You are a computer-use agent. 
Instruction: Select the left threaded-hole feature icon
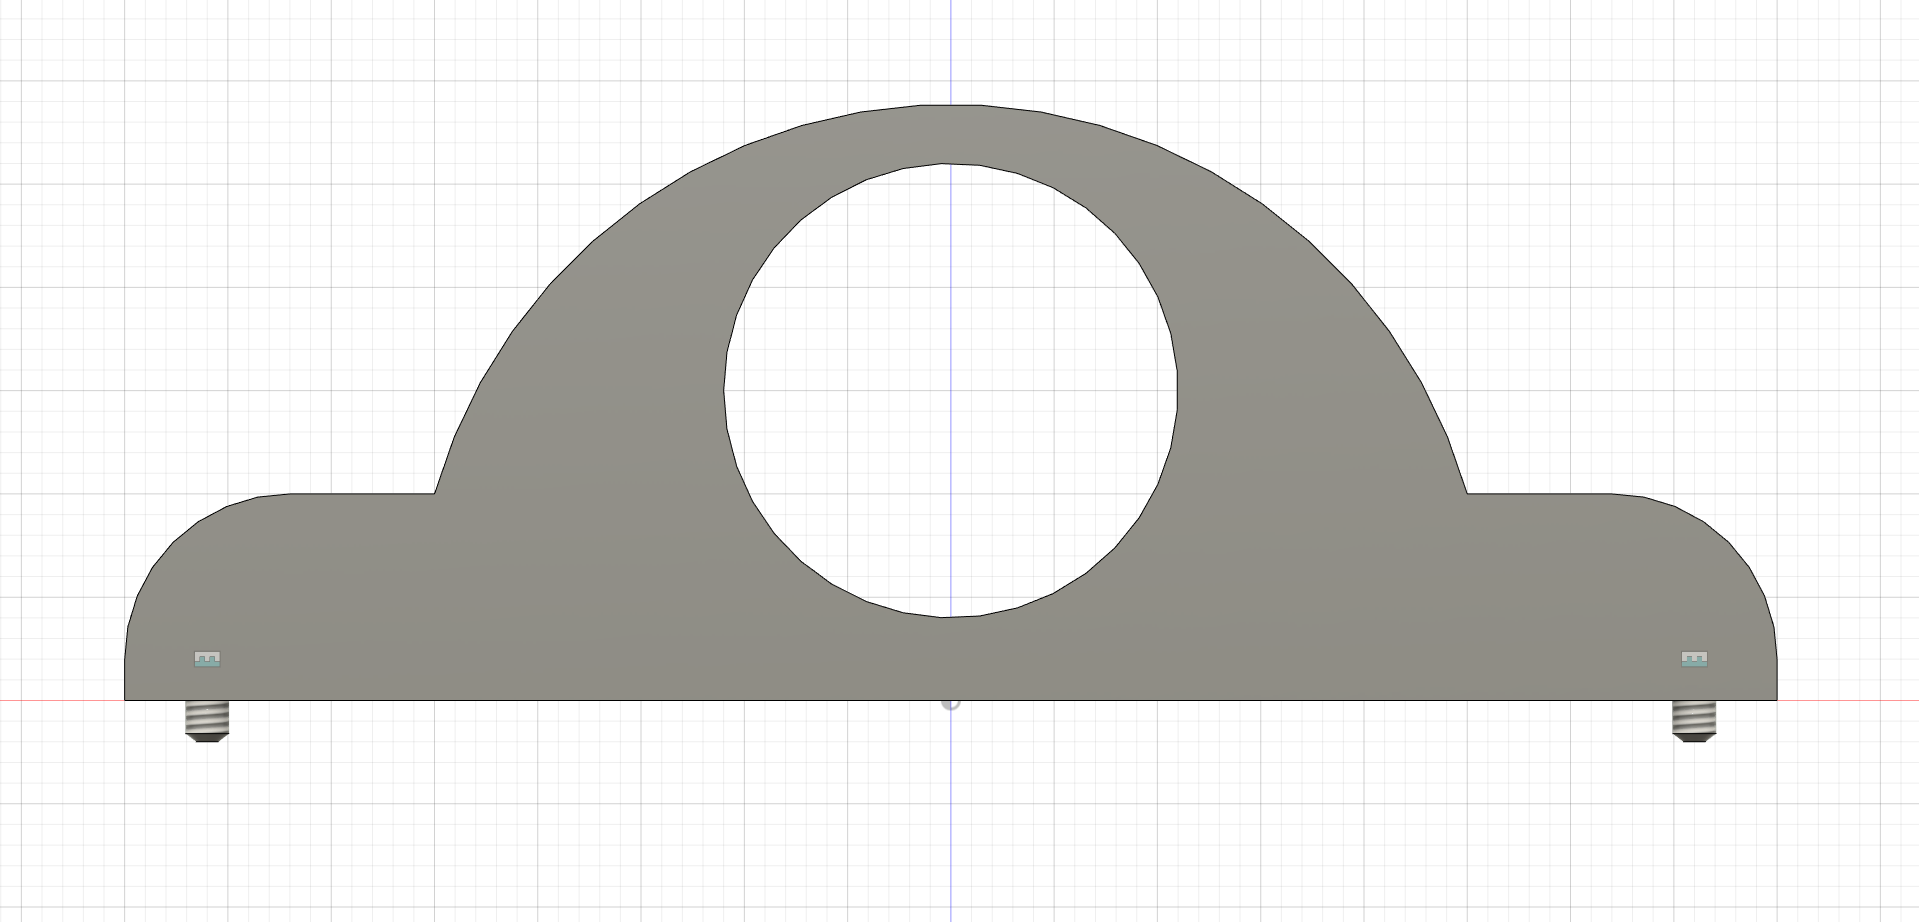tap(207, 659)
